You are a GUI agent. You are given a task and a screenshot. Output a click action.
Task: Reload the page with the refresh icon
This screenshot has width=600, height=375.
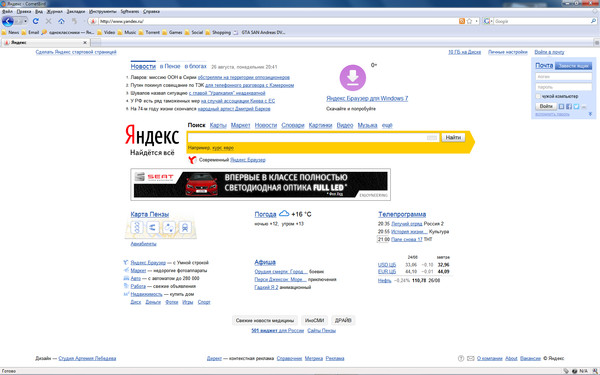pos(36,21)
